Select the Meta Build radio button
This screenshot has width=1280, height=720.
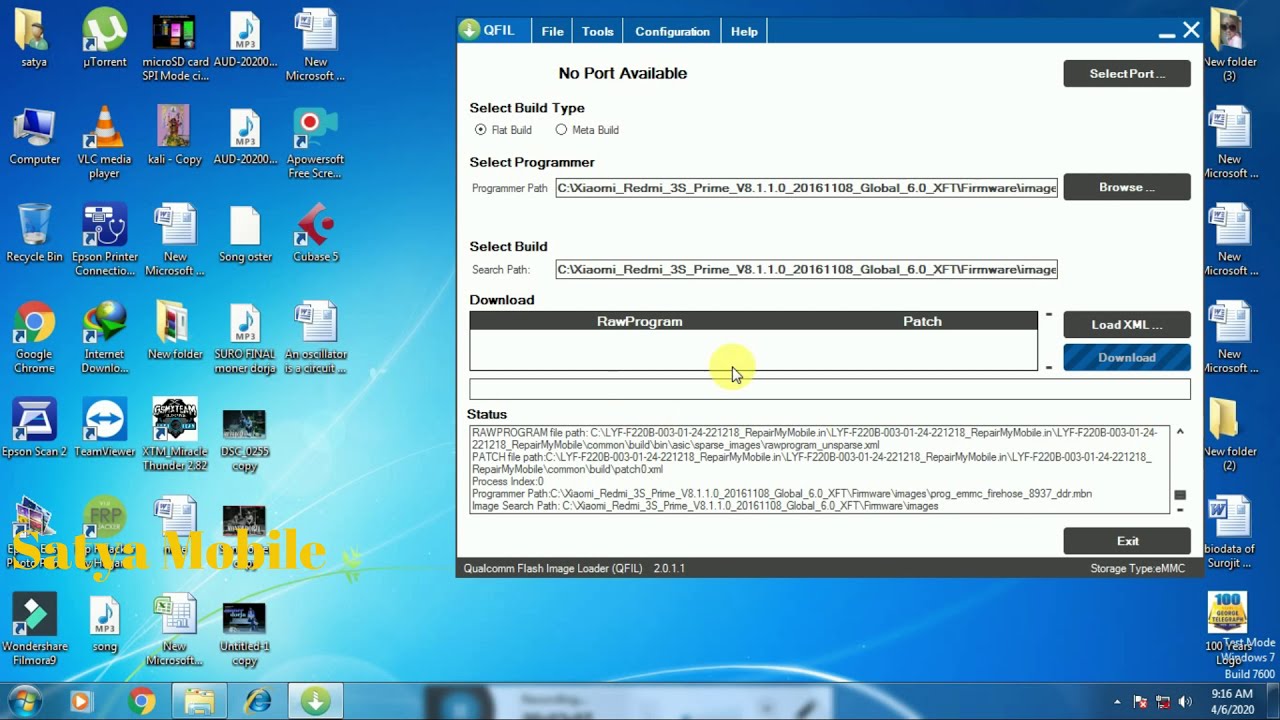pos(561,130)
